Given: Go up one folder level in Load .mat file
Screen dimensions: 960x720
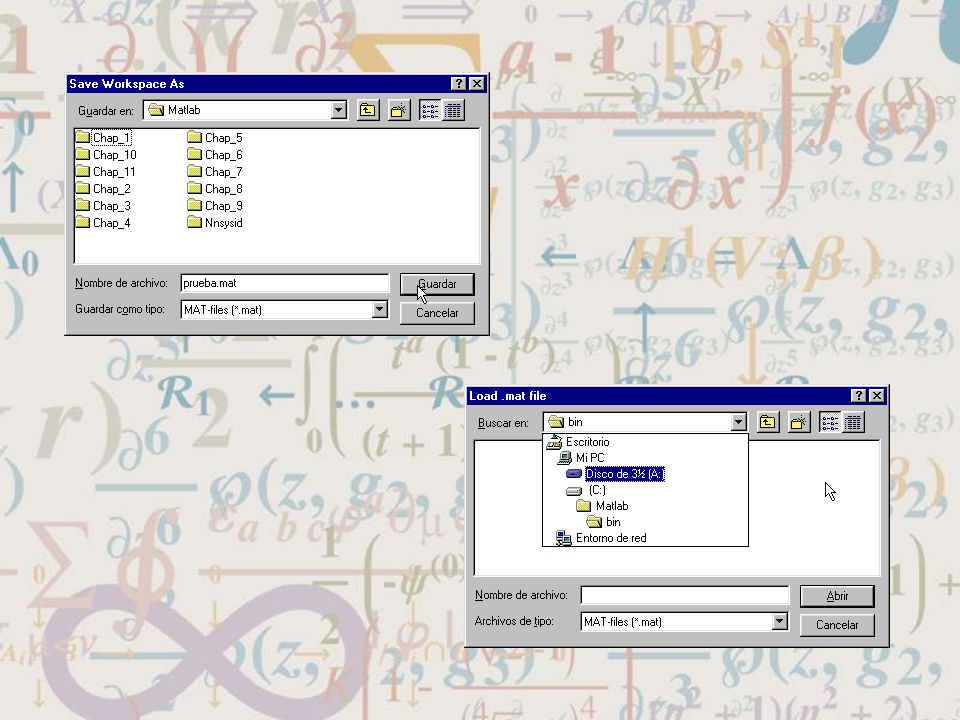Looking at the screenshot, I should (x=768, y=422).
